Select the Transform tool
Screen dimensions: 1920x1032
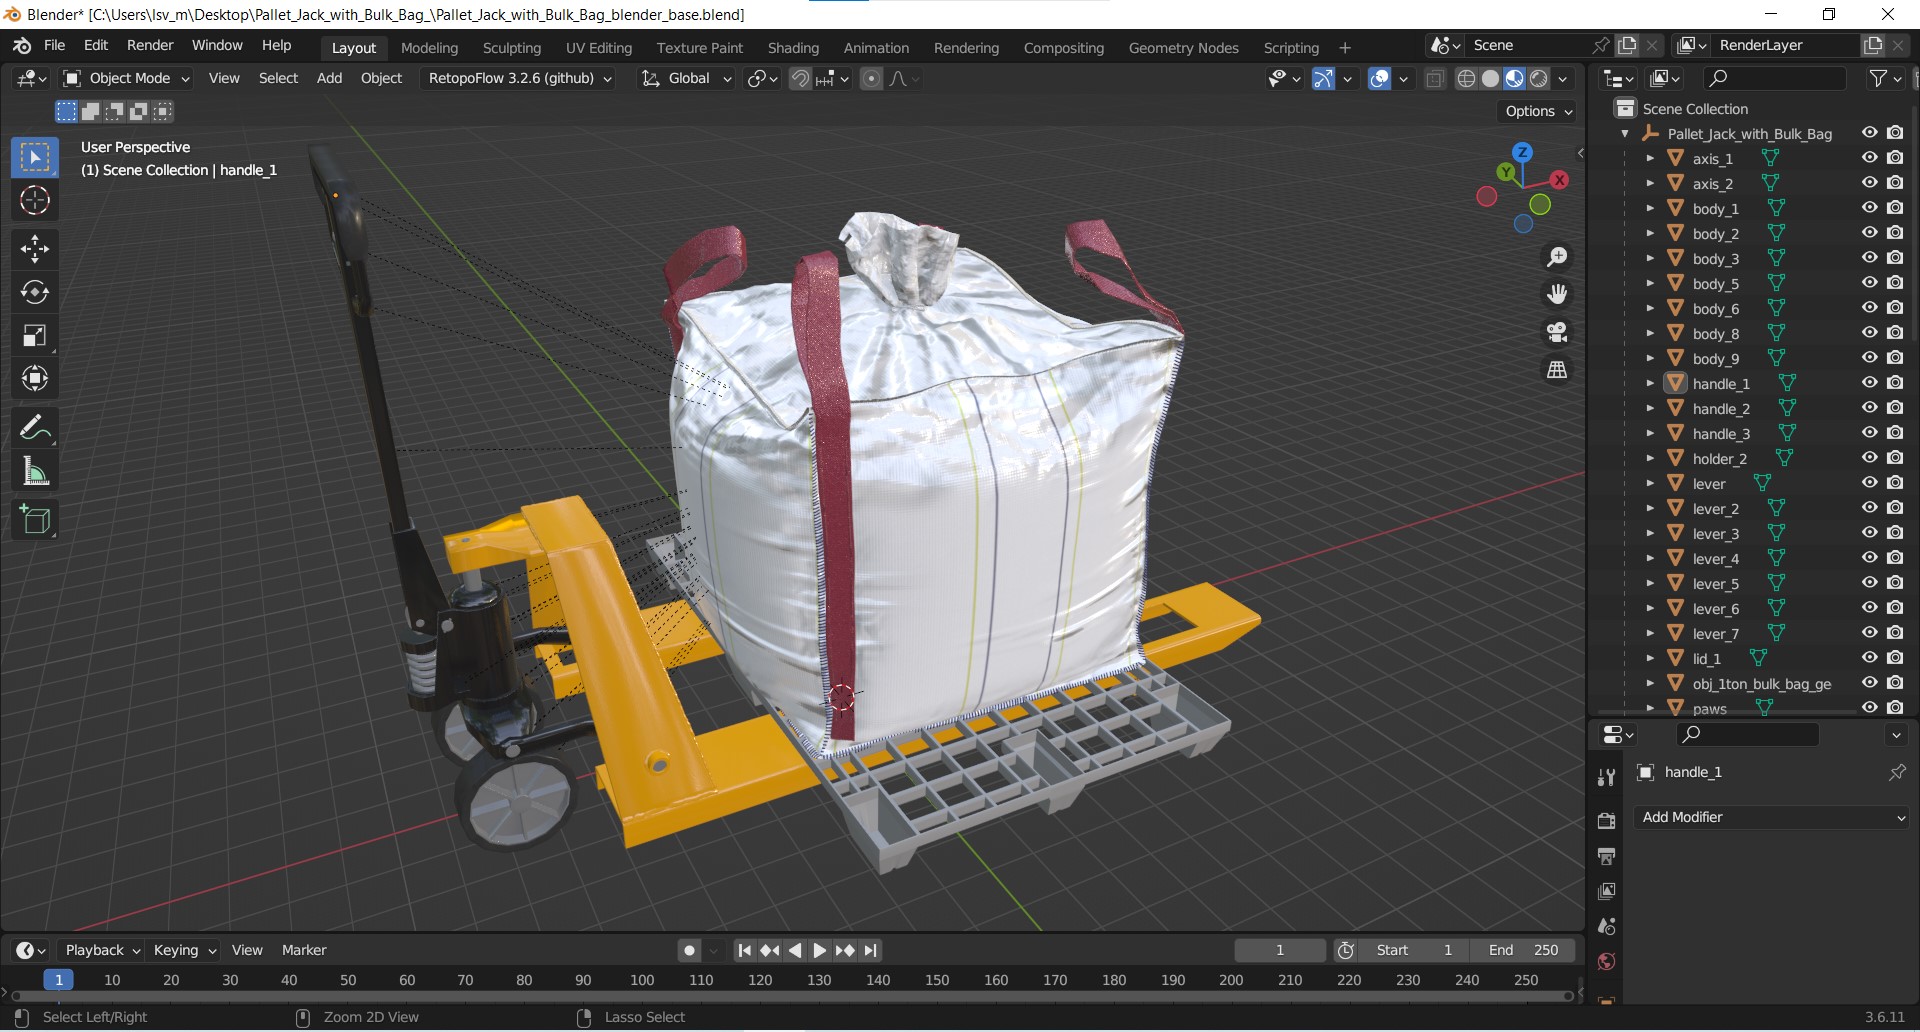tap(35, 378)
